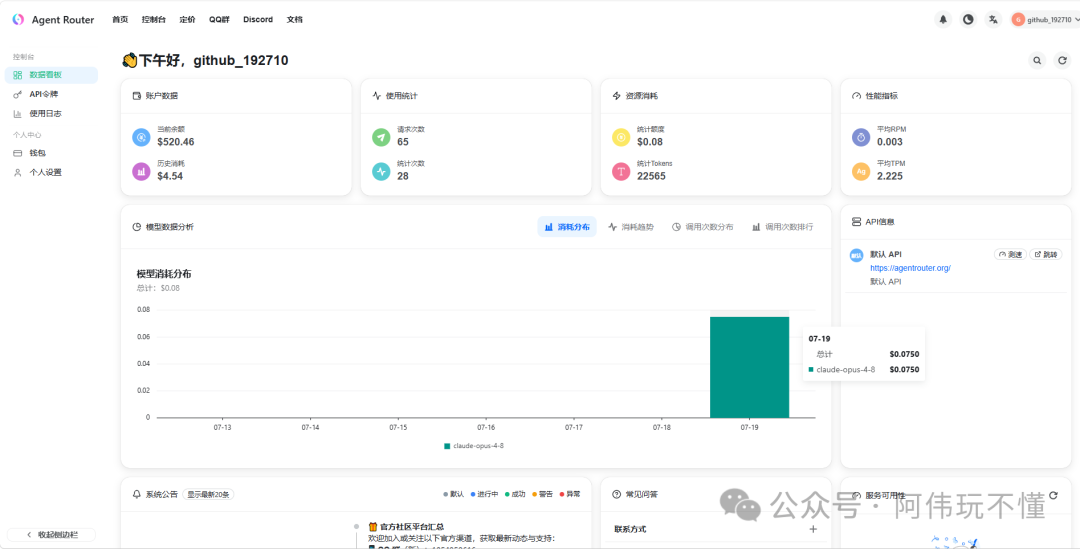Image resolution: width=1080 pixels, height=549 pixels.
Task: Open 控制台 in top navigation
Action: [x=154, y=19]
